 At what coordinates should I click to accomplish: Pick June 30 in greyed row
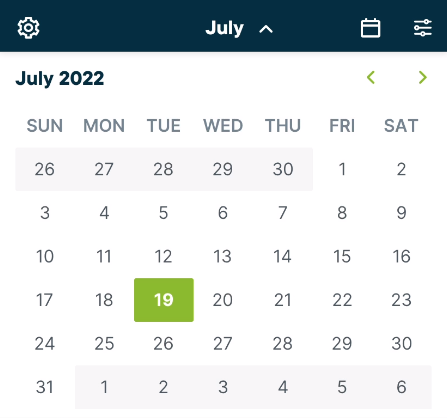coord(283,169)
